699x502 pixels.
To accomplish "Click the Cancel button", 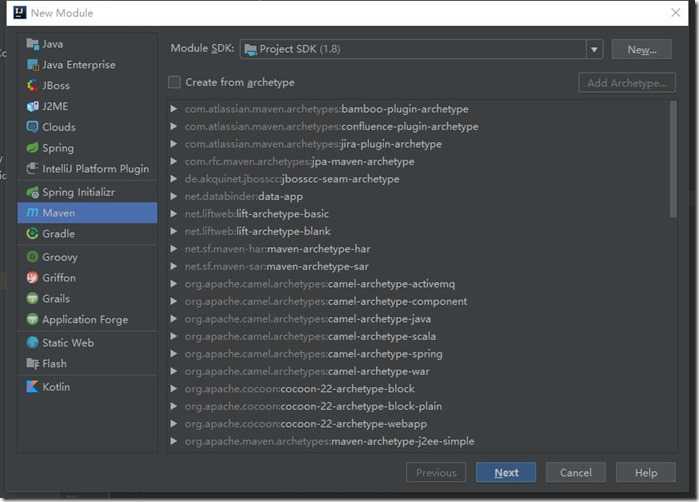I will tap(576, 473).
